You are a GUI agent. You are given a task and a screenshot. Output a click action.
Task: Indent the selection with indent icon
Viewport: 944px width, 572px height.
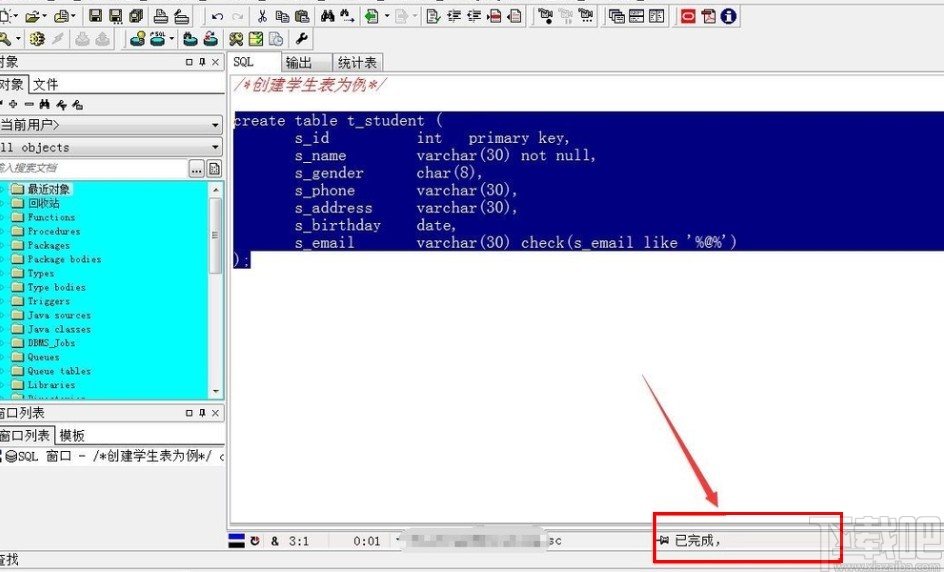click(453, 16)
